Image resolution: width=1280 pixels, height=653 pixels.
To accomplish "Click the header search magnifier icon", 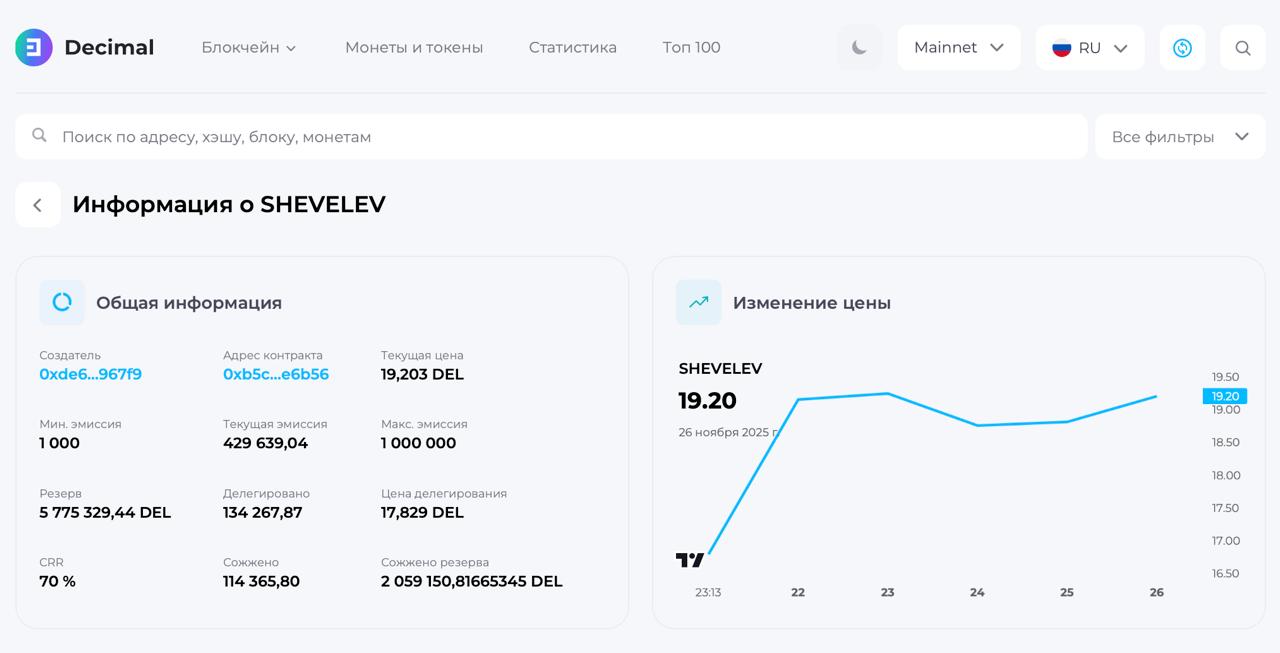I will point(1243,48).
